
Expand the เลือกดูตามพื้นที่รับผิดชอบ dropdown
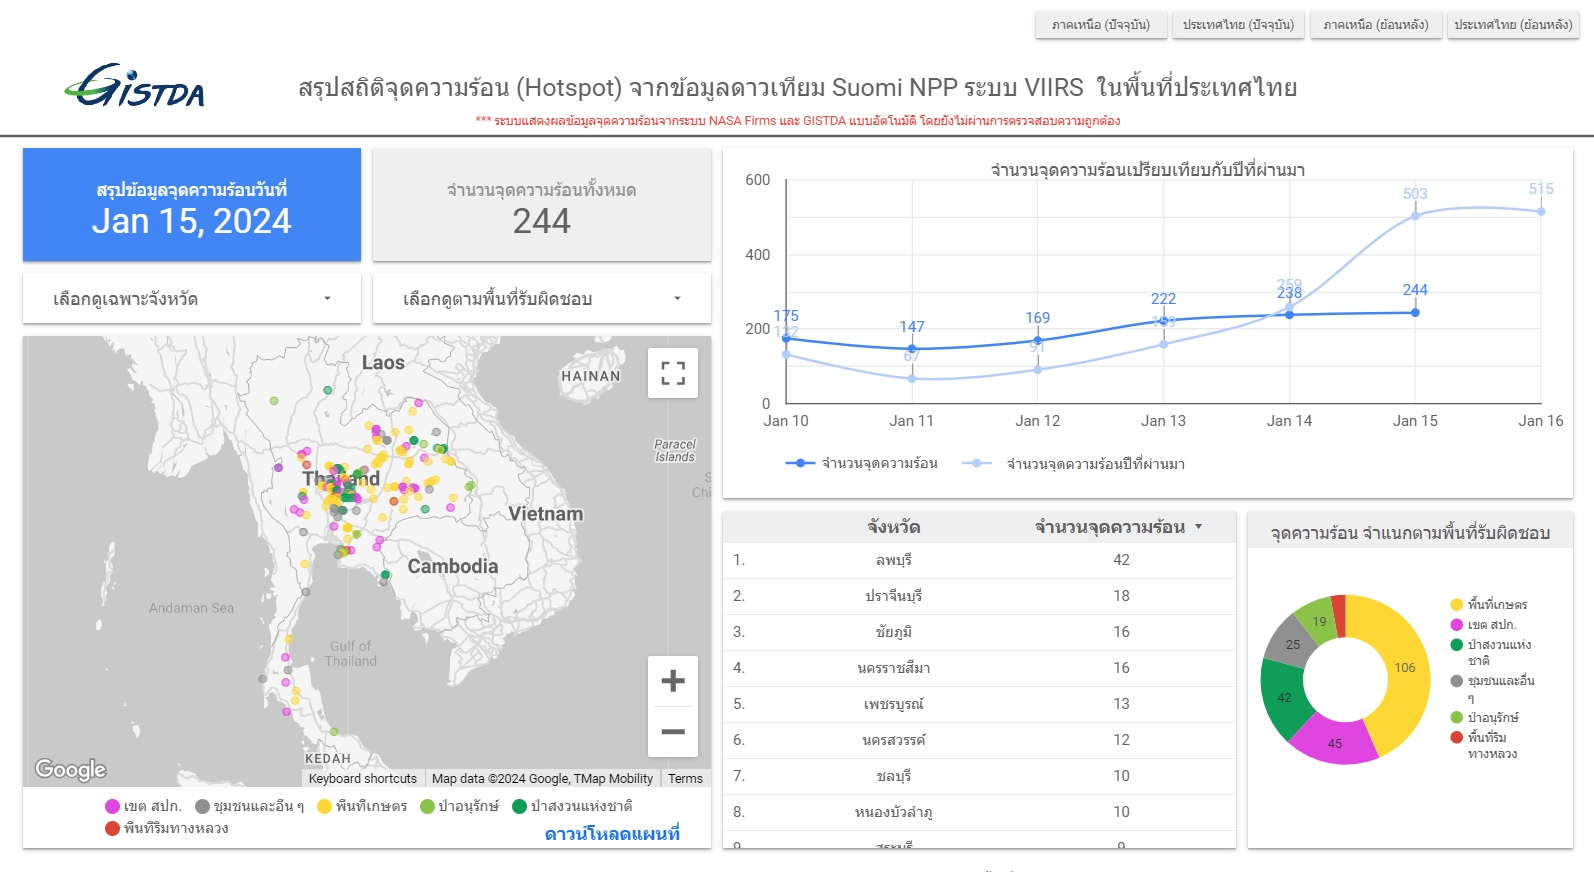tap(541, 299)
